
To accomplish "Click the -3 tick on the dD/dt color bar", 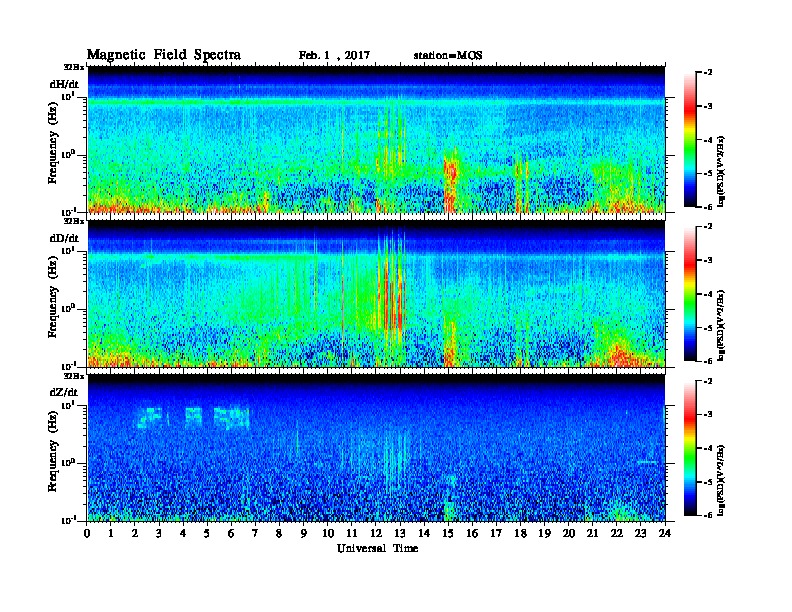I will pyautogui.click(x=708, y=260).
